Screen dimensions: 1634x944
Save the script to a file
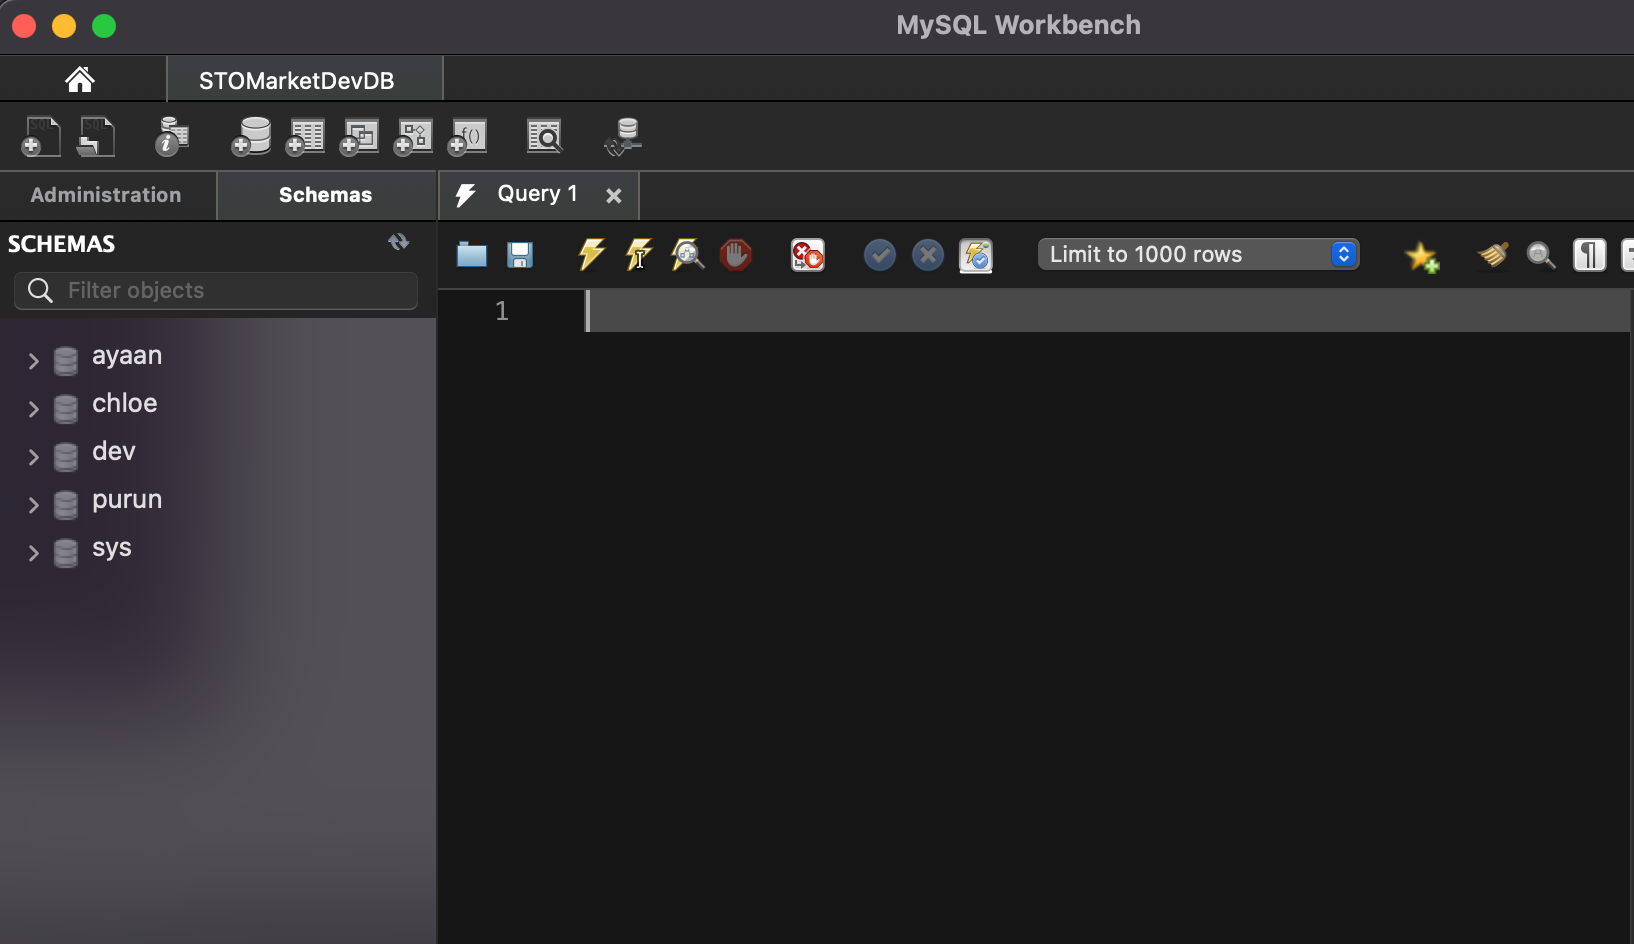pos(520,255)
